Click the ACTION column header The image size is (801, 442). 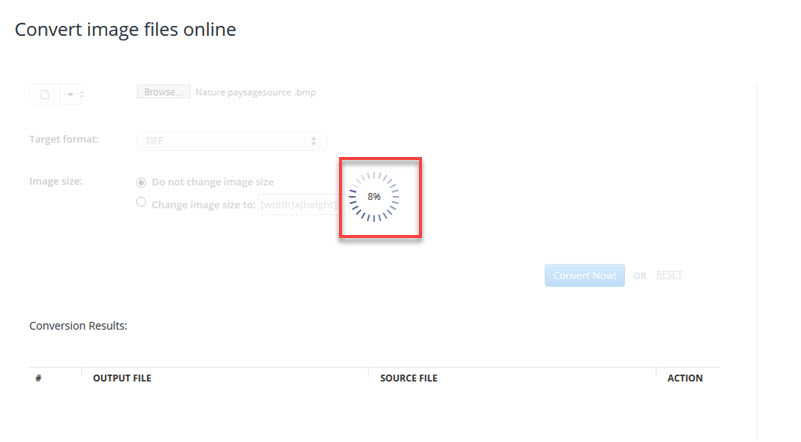click(x=685, y=379)
